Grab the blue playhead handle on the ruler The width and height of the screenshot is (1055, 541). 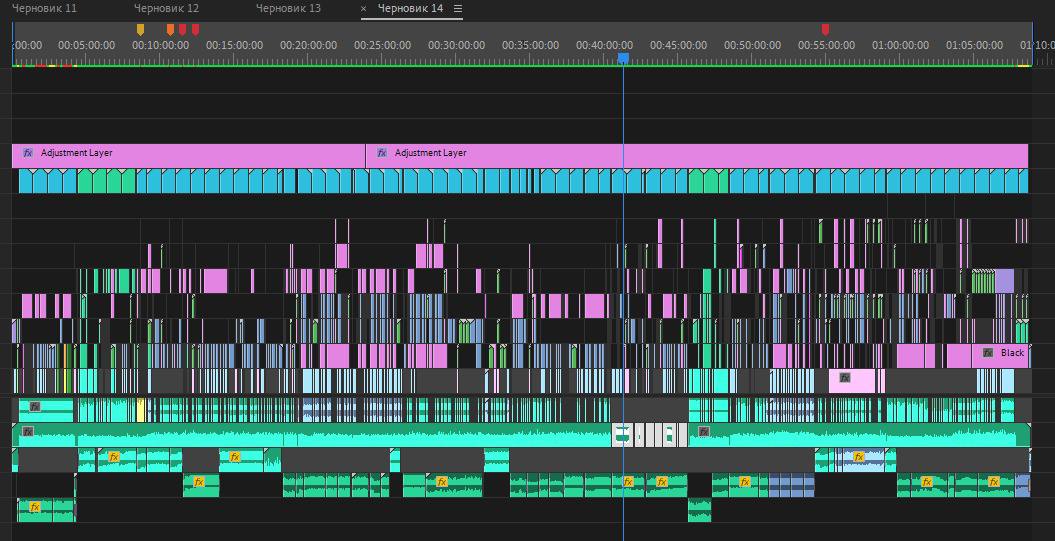coord(623,59)
